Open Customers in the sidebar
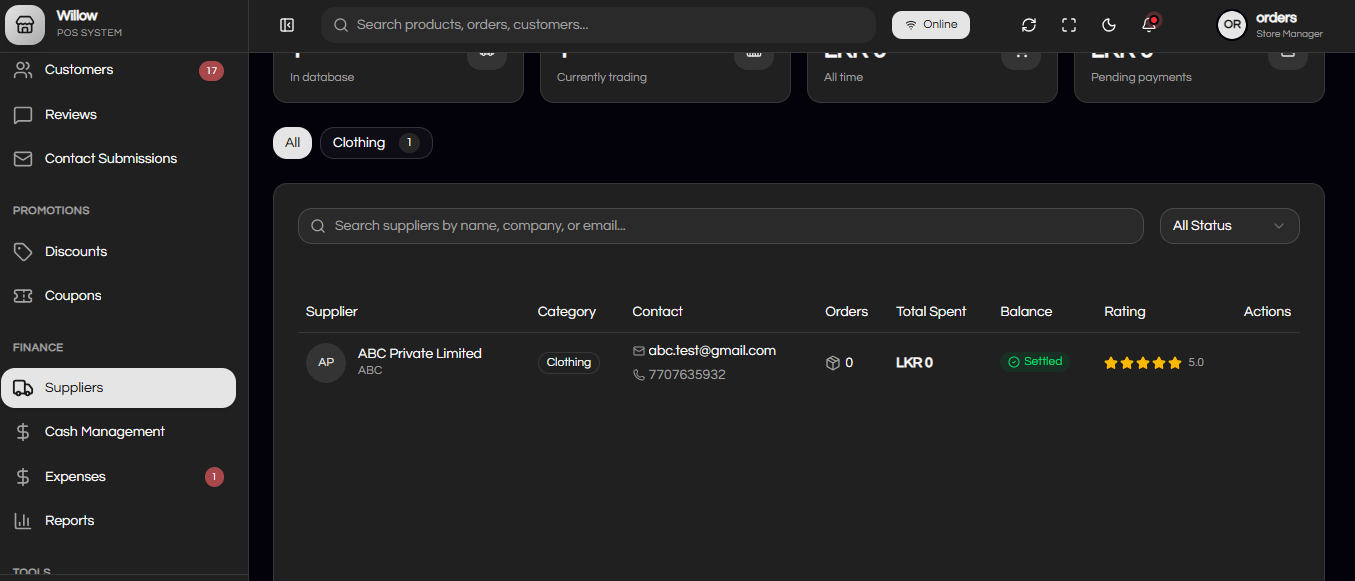This screenshot has width=1355, height=581. [x=118, y=70]
